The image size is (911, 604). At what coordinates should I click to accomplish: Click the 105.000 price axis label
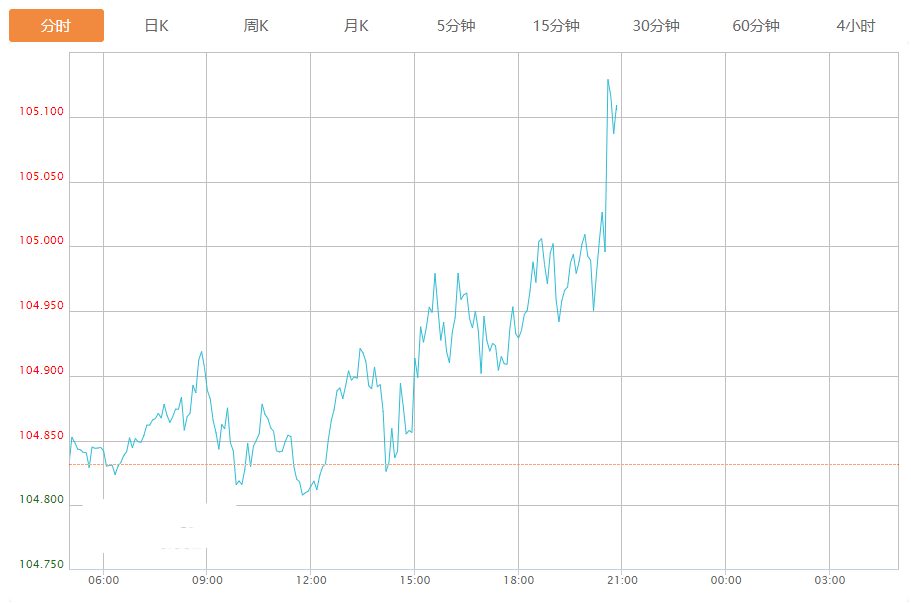[41, 241]
